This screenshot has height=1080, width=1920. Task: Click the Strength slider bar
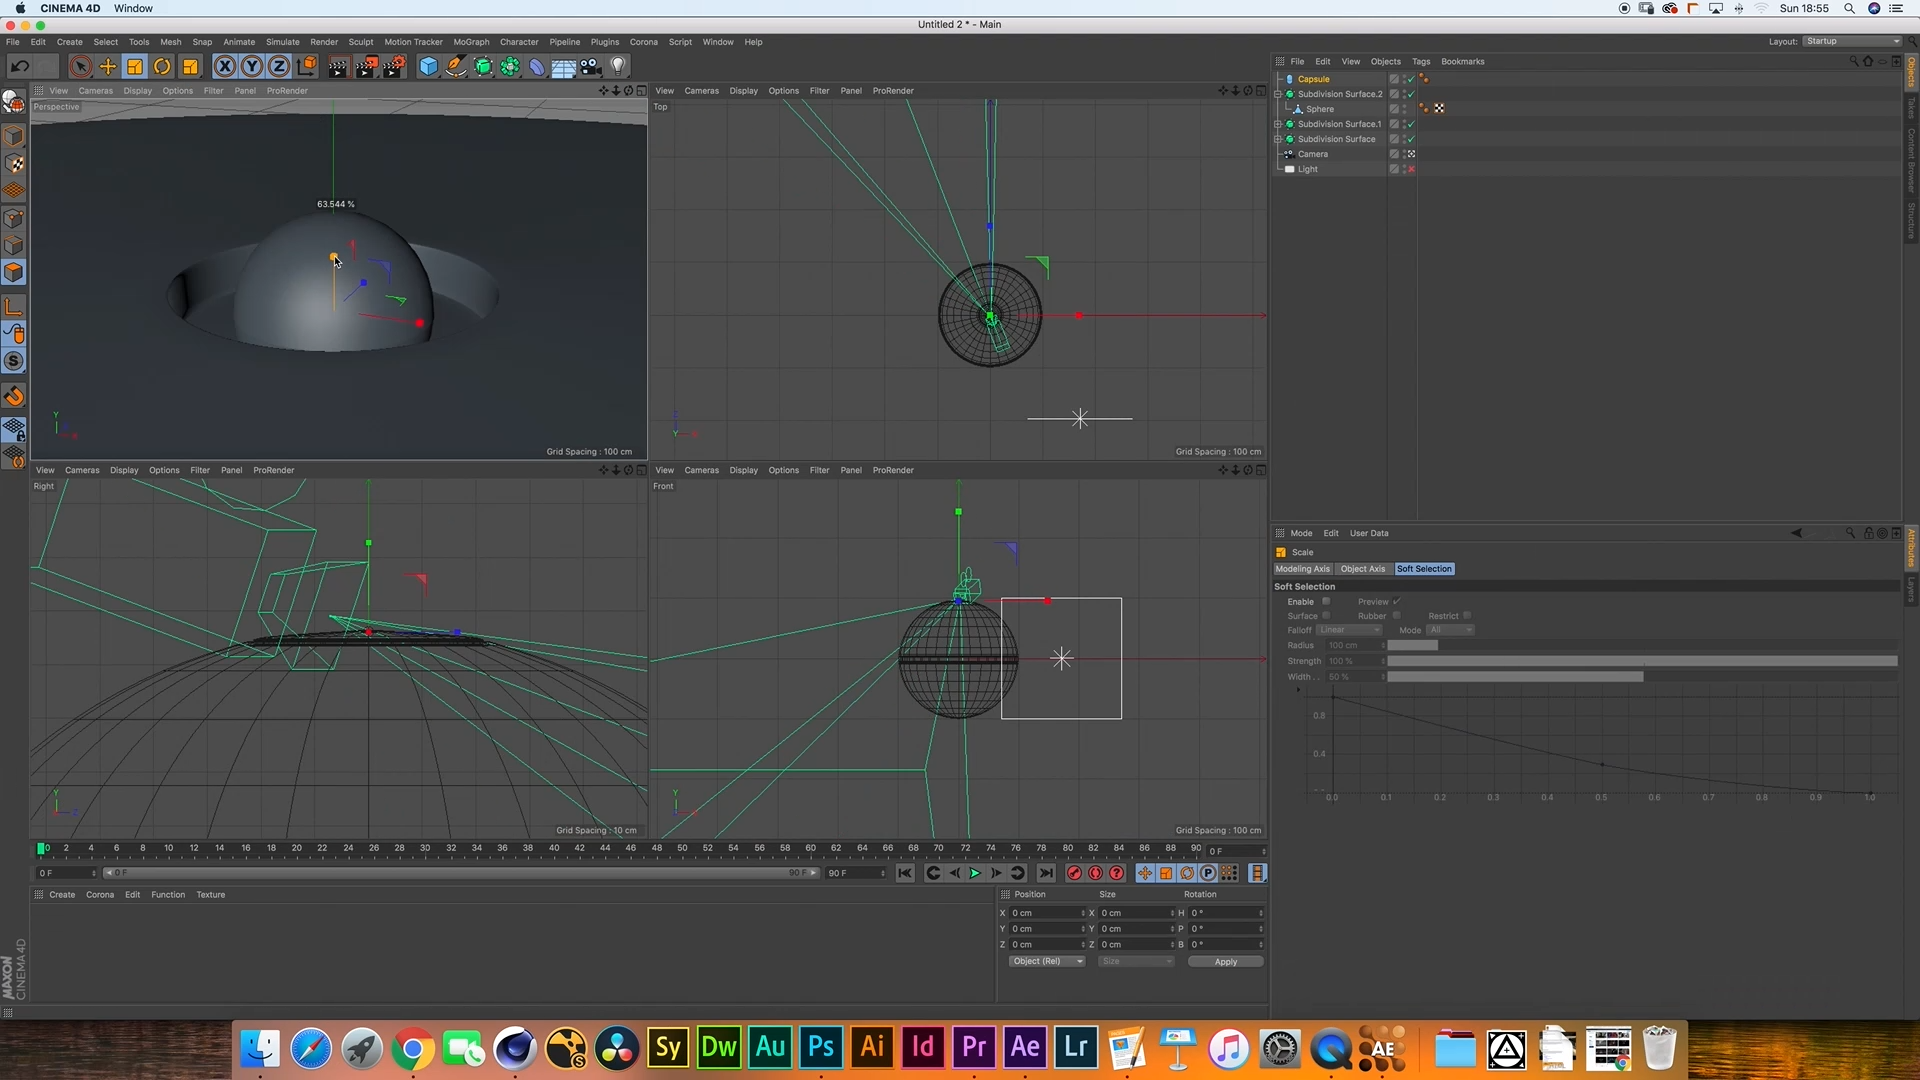click(x=1641, y=661)
